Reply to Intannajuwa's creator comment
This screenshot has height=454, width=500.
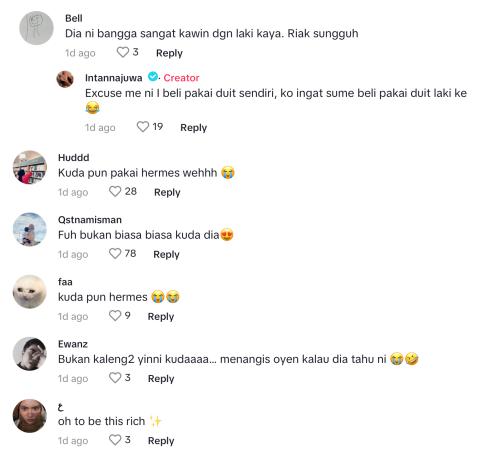tap(194, 128)
